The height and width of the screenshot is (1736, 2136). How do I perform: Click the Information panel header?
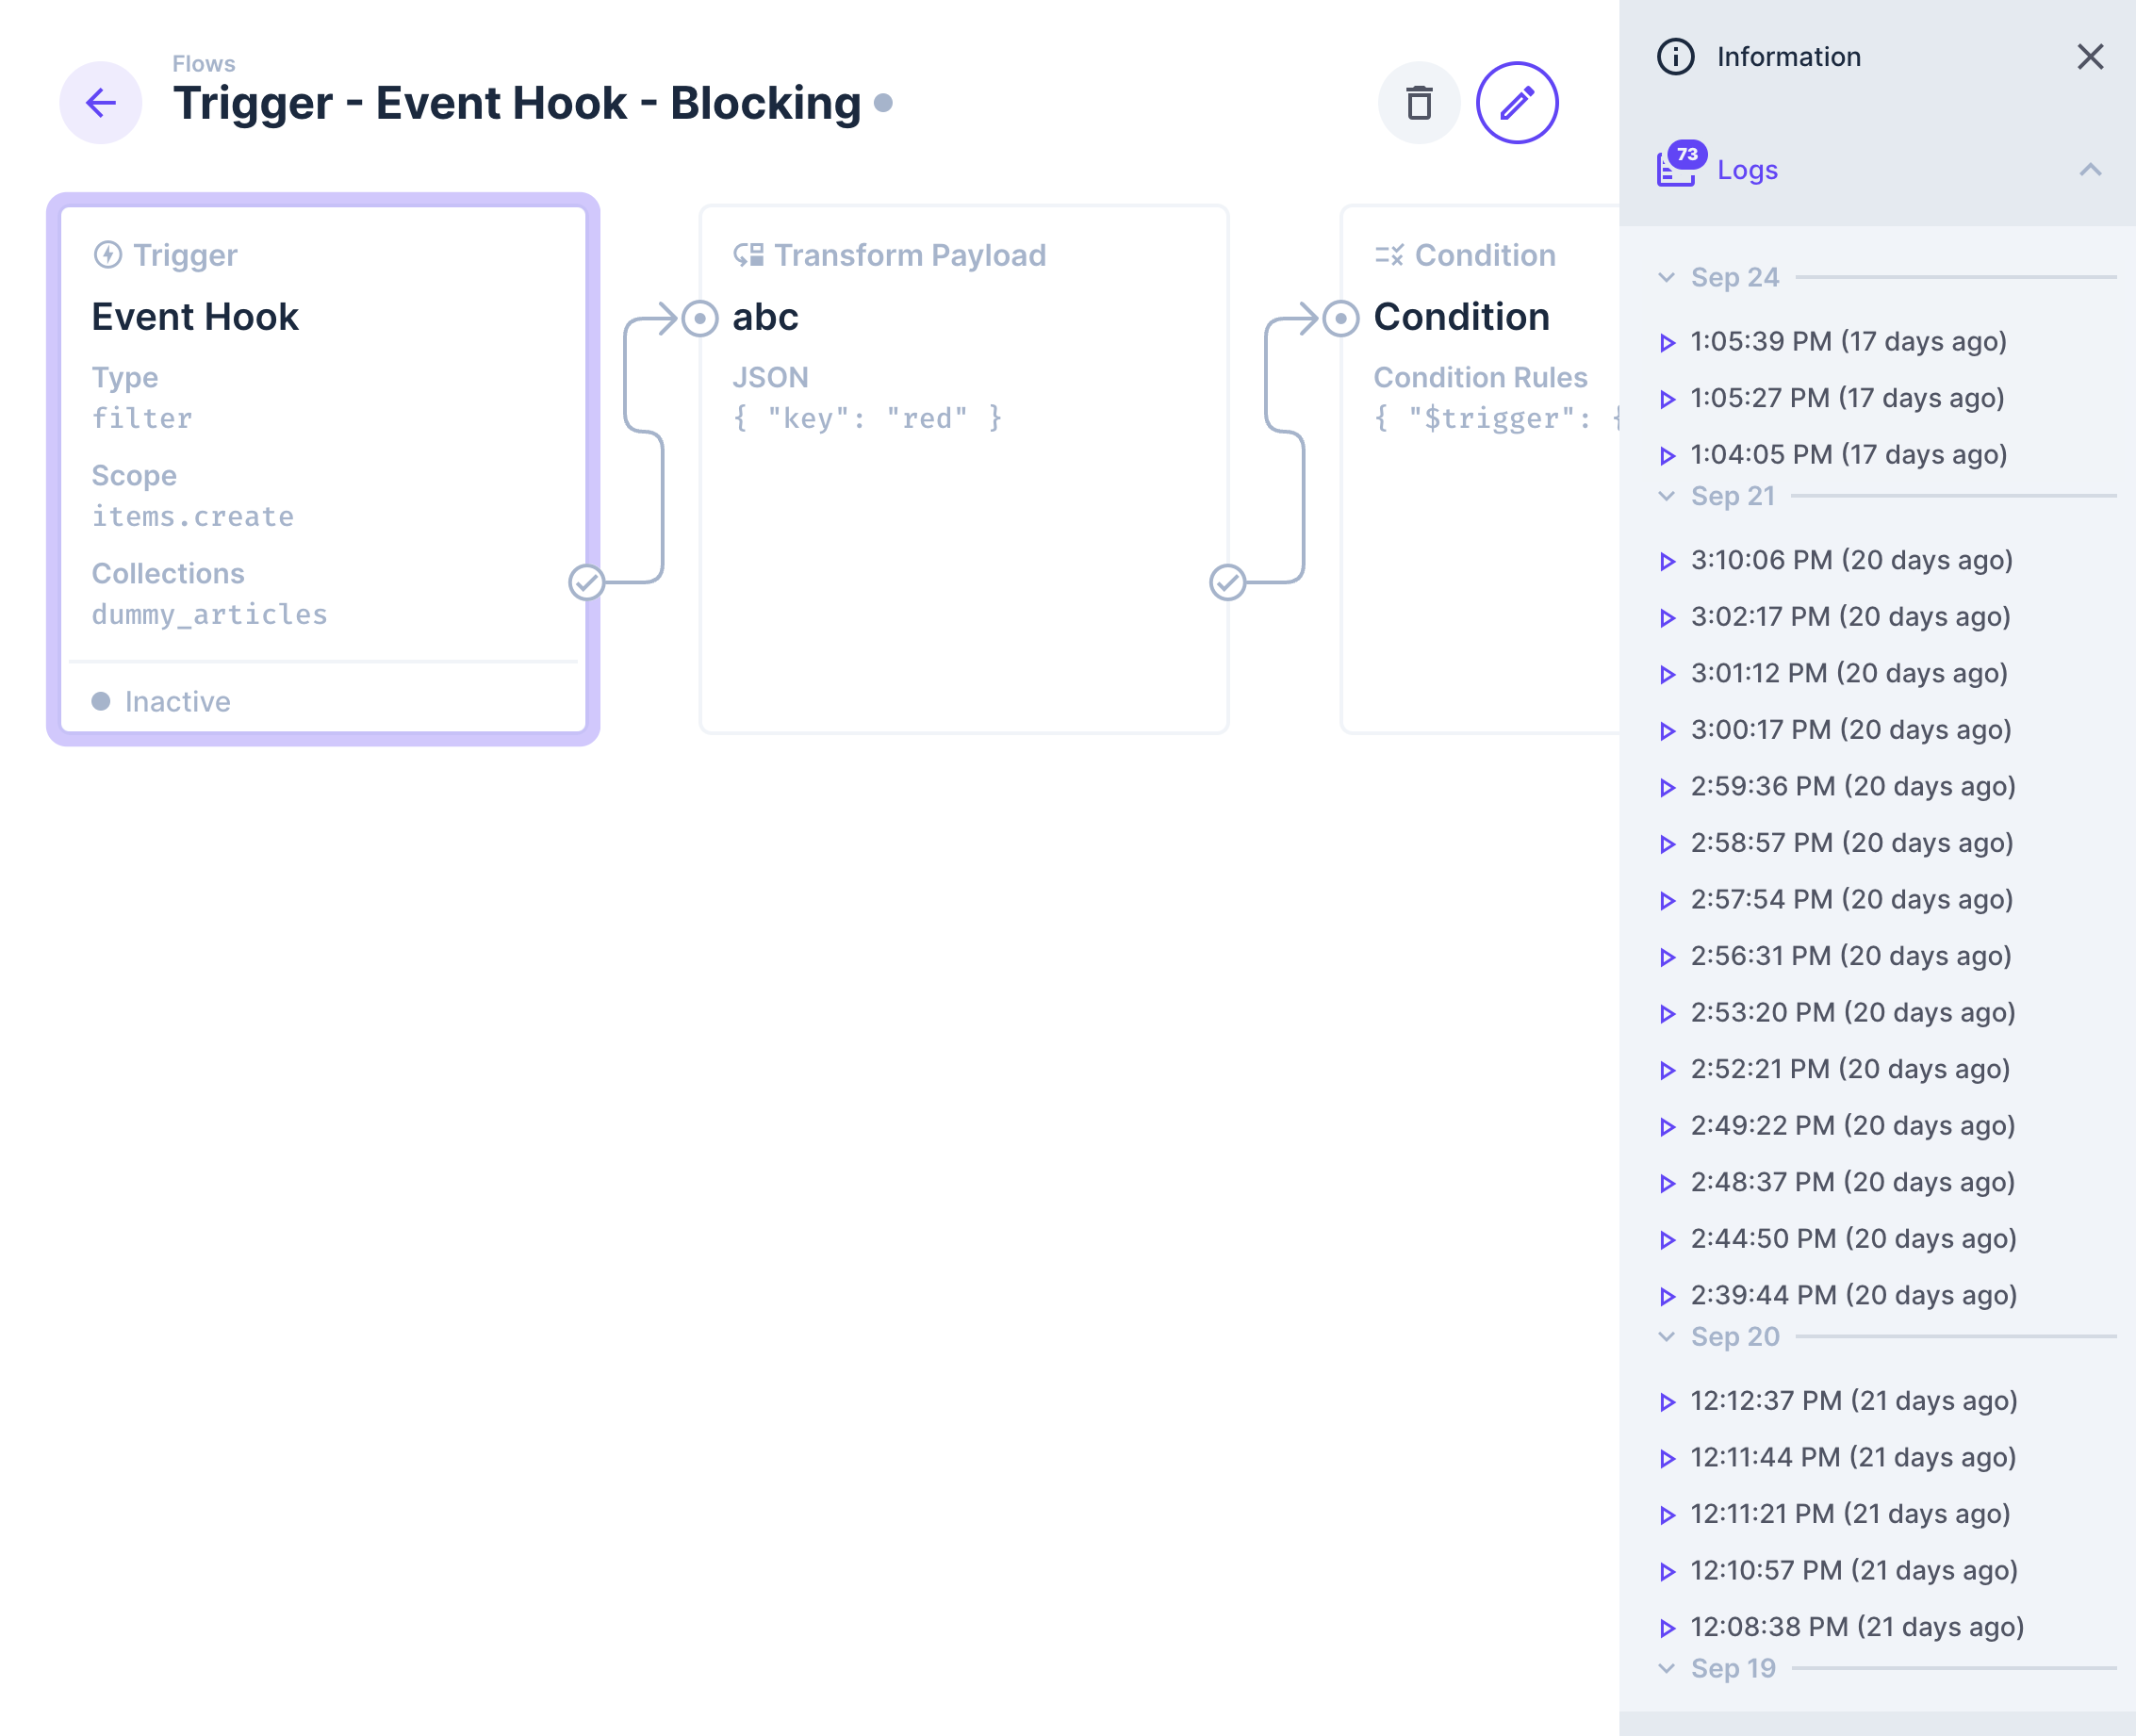(x=1789, y=57)
